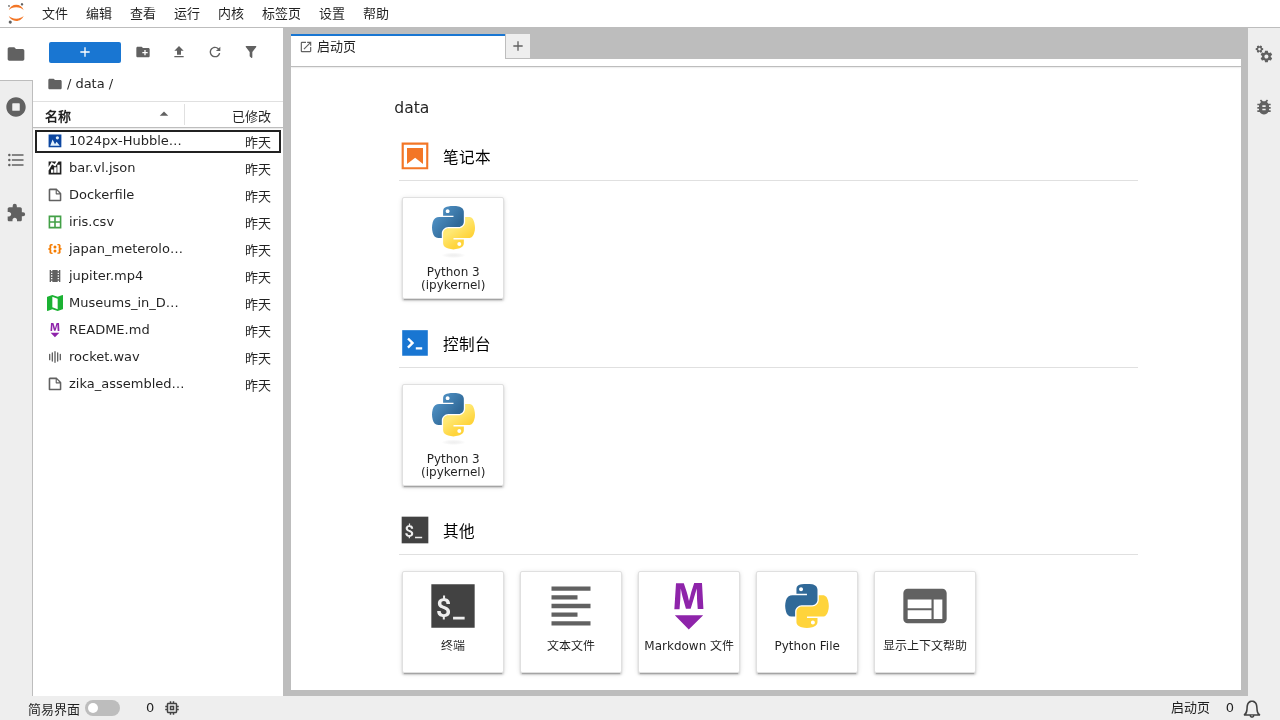The height and width of the screenshot is (720, 1280).
Task: Open the 内核 menu
Action: 231,14
